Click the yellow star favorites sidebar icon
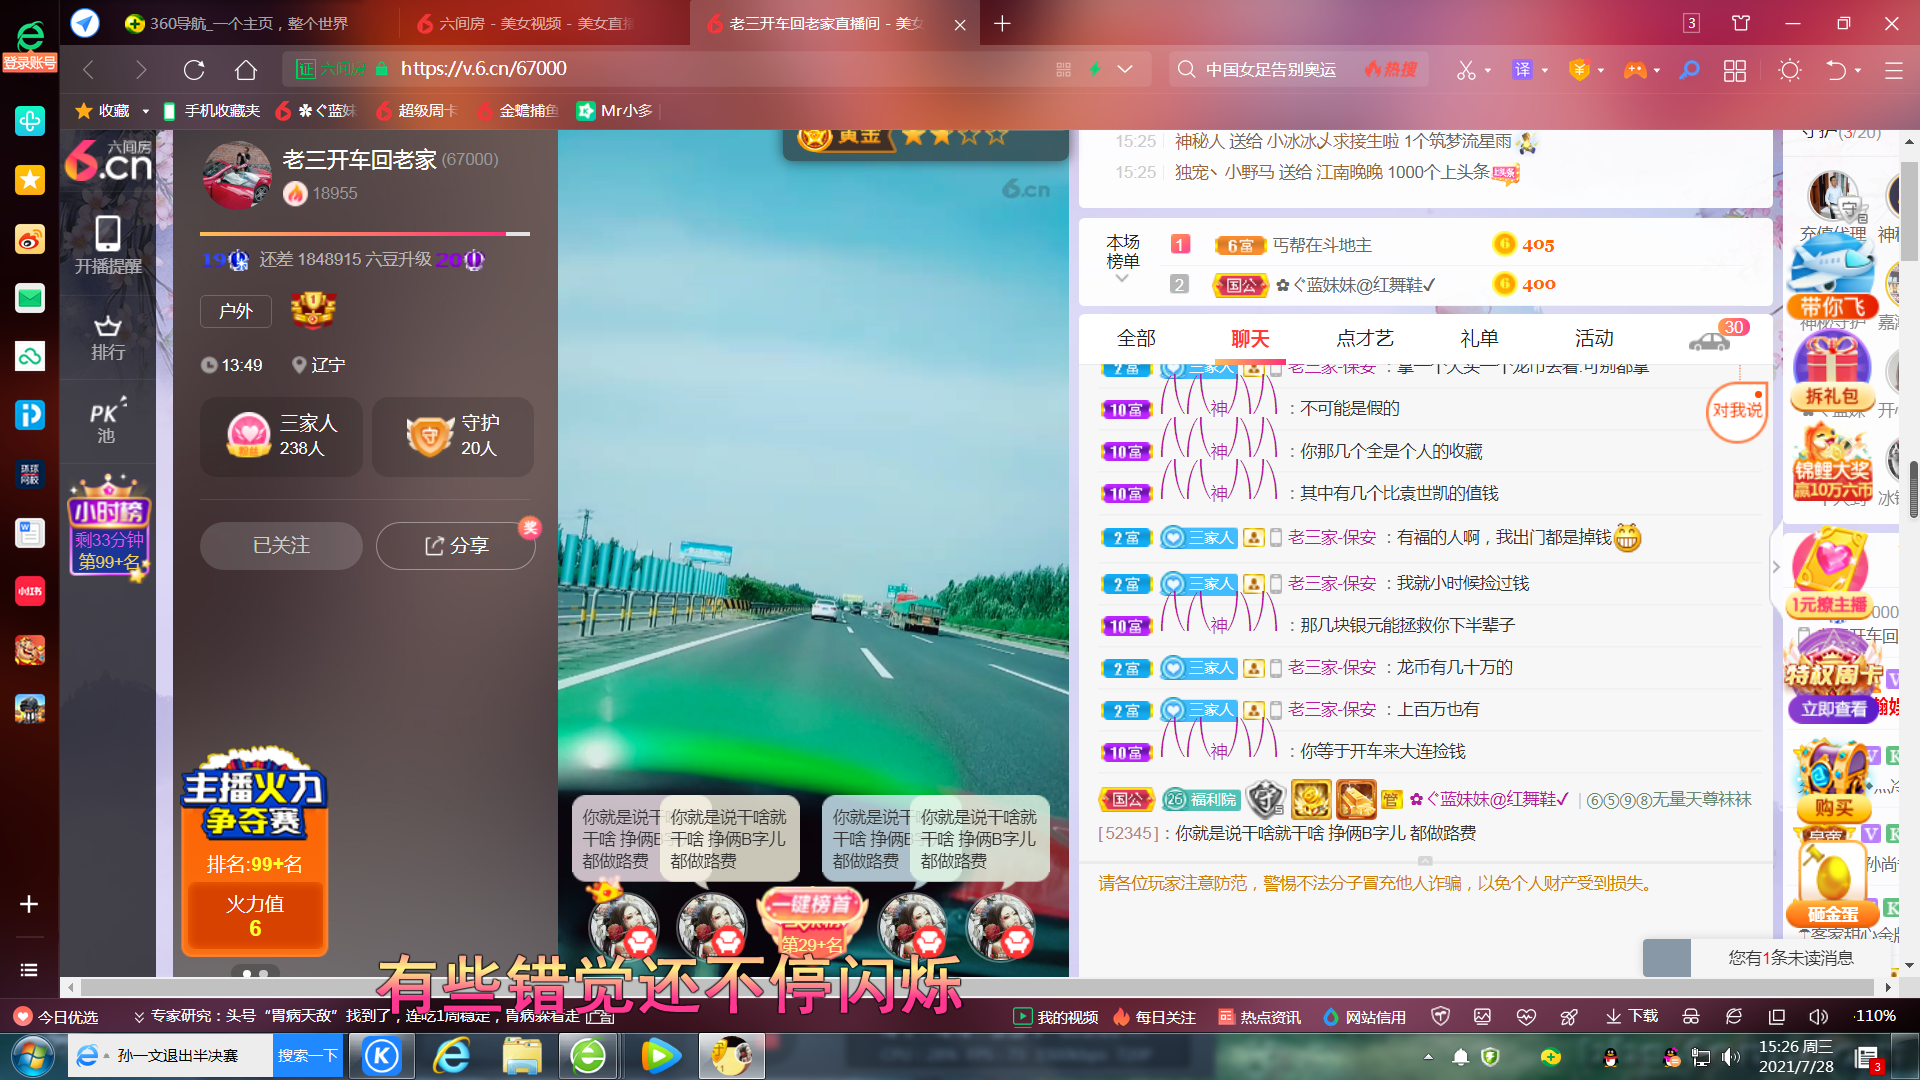The height and width of the screenshot is (1080, 1920). coord(30,180)
